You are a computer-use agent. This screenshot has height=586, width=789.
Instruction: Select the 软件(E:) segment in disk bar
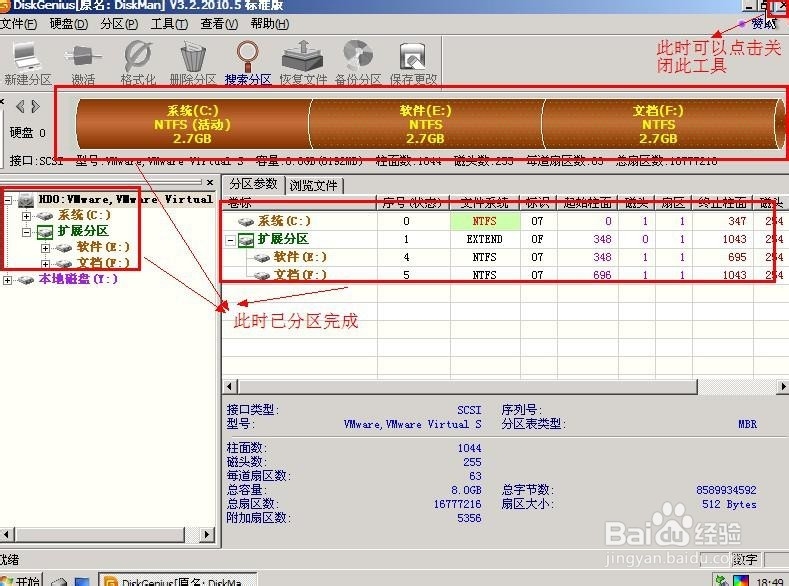(x=425, y=124)
